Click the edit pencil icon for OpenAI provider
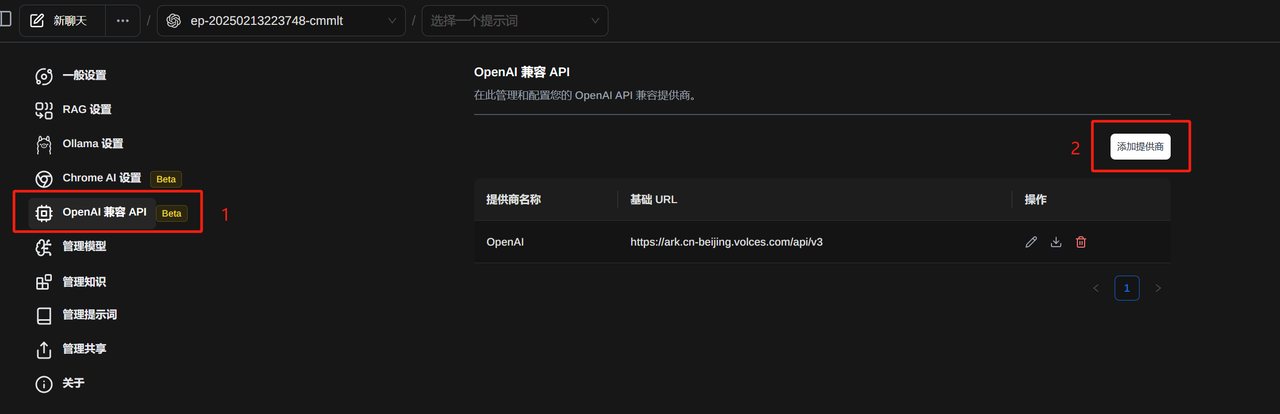Image resolution: width=1280 pixels, height=414 pixels. pyautogui.click(x=1031, y=242)
